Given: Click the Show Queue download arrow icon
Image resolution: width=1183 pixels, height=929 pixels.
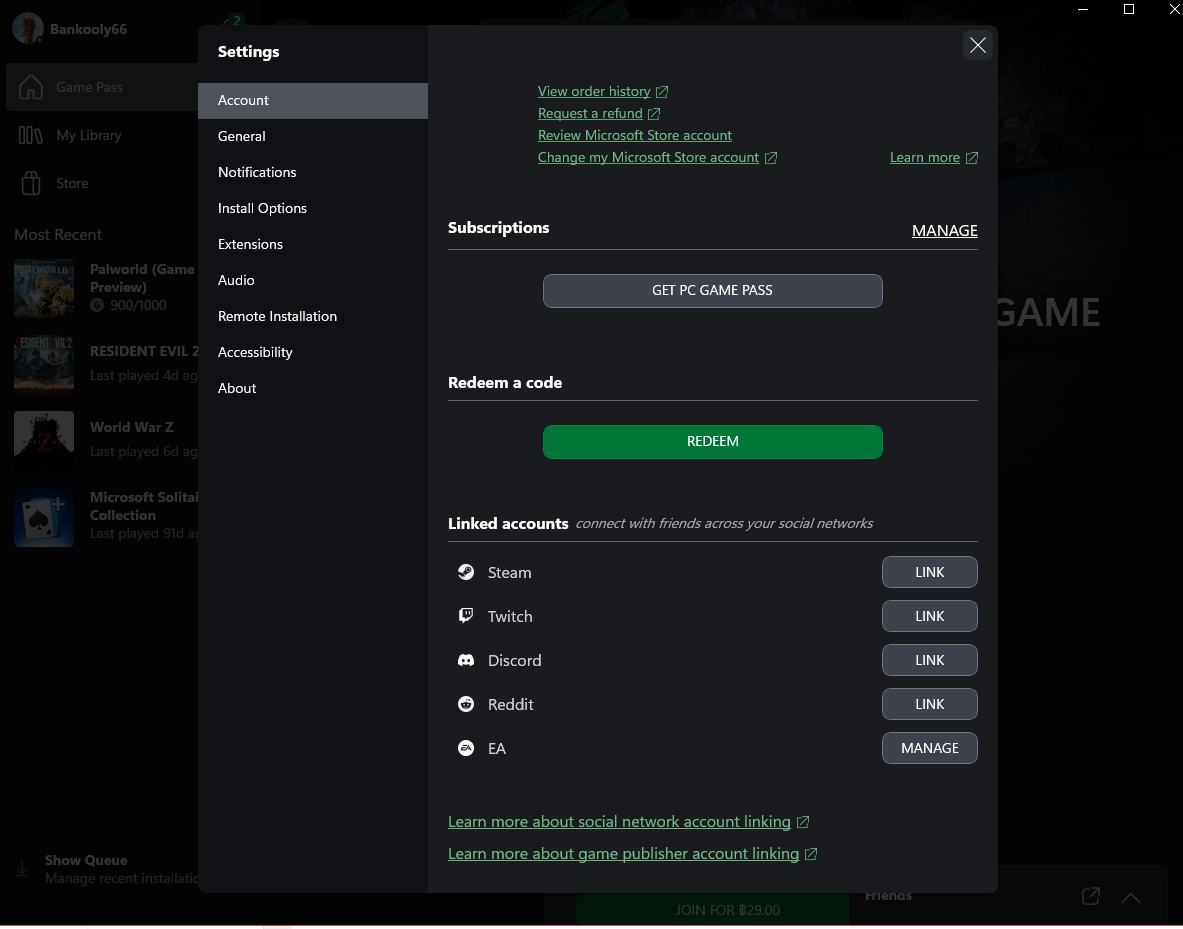Looking at the screenshot, I should (x=23, y=869).
